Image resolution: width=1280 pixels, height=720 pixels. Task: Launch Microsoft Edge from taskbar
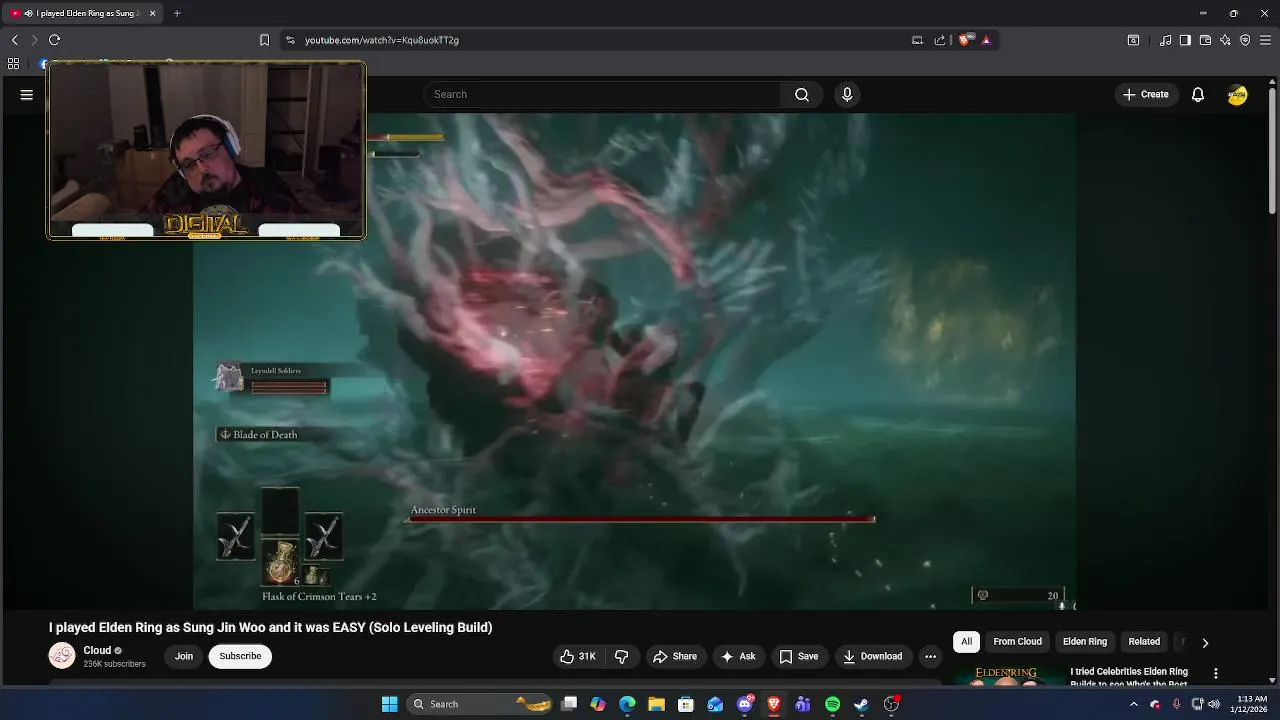[x=627, y=704]
